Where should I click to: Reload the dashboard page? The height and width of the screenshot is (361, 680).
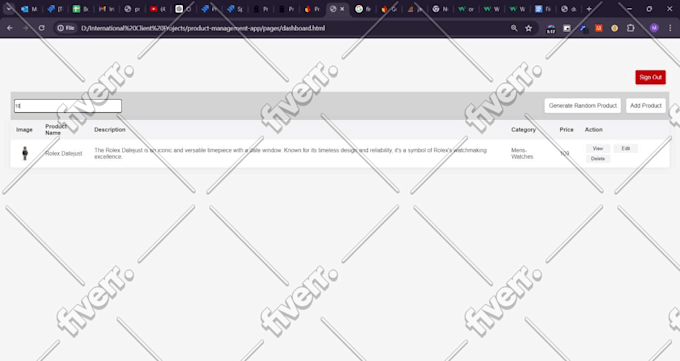(42, 28)
